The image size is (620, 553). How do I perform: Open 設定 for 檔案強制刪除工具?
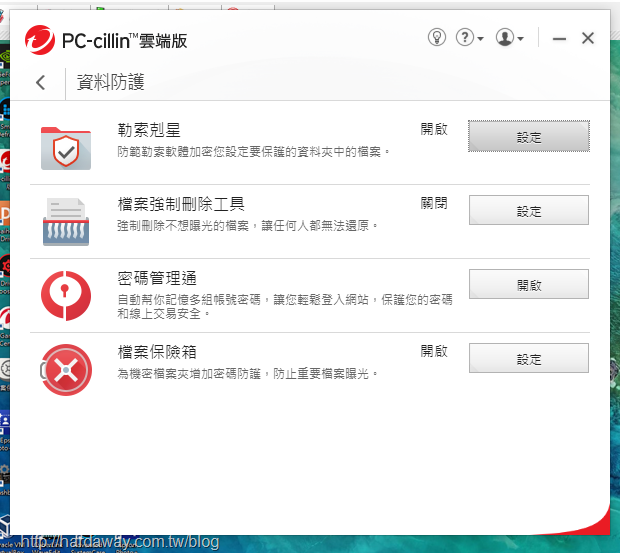tap(529, 210)
